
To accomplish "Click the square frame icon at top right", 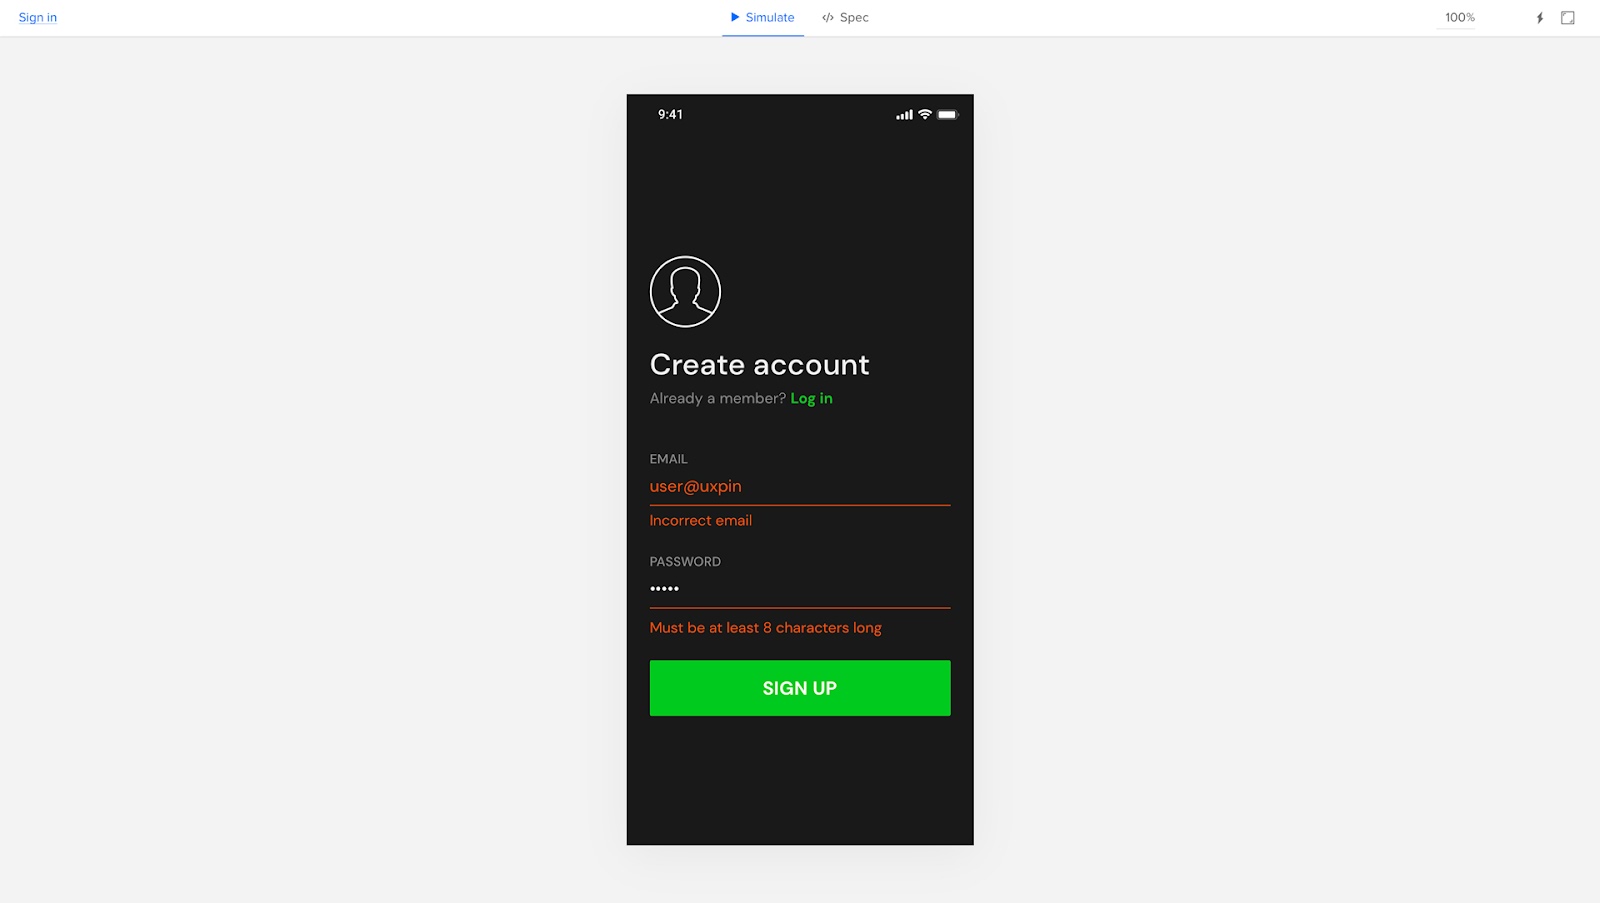I will [x=1568, y=18].
